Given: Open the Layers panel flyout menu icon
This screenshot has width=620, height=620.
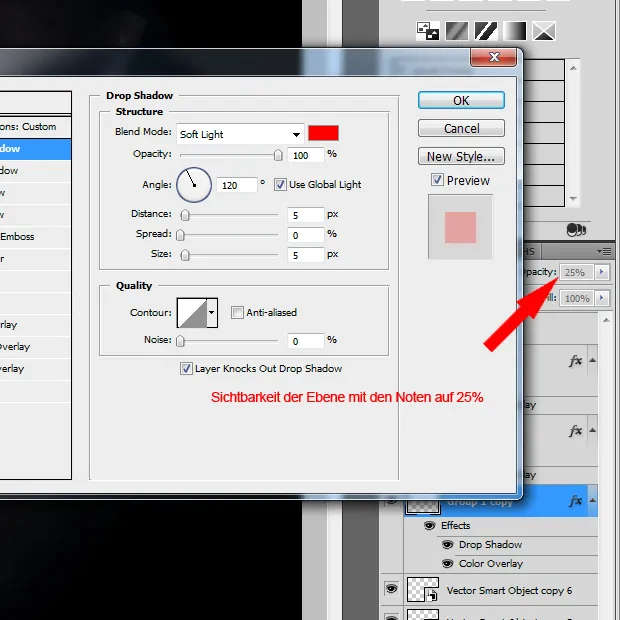Looking at the screenshot, I should (x=604, y=251).
